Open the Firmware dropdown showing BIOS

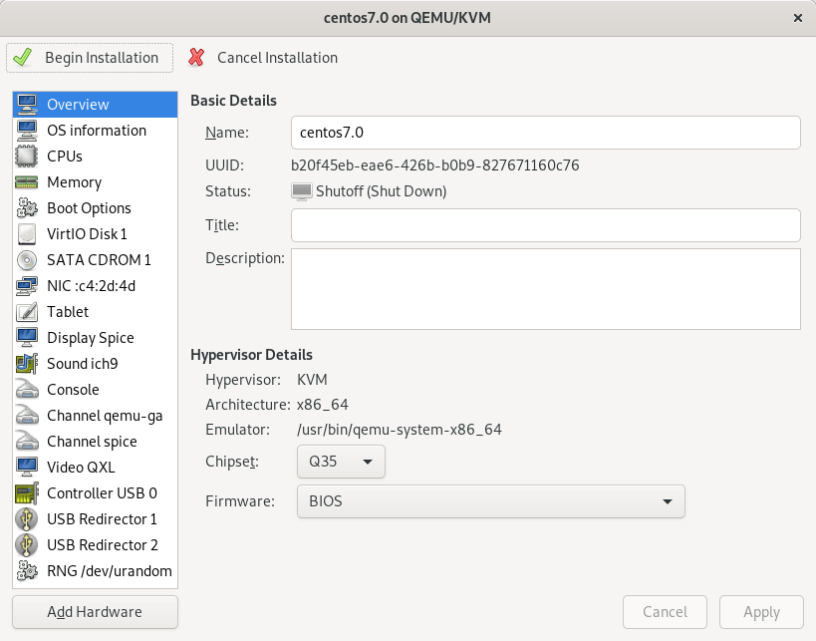pos(490,501)
